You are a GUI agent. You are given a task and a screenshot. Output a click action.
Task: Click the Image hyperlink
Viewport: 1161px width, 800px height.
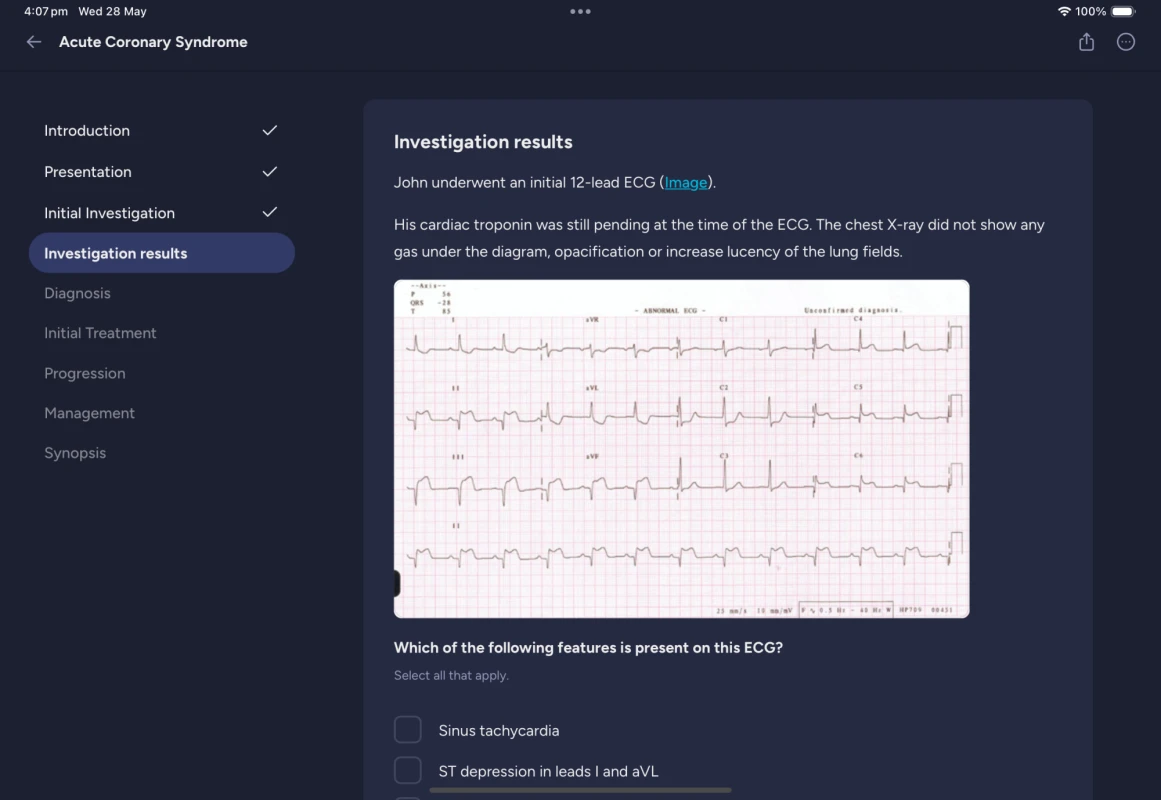[x=686, y=182]
